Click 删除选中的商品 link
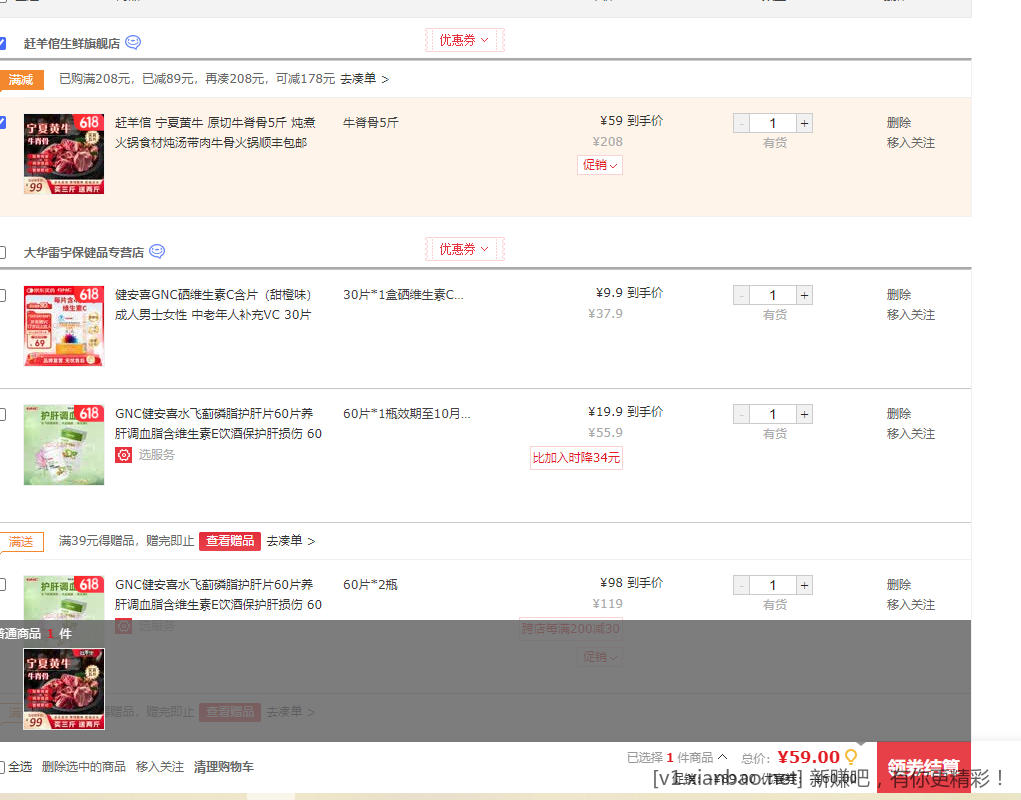 [83, 767]
